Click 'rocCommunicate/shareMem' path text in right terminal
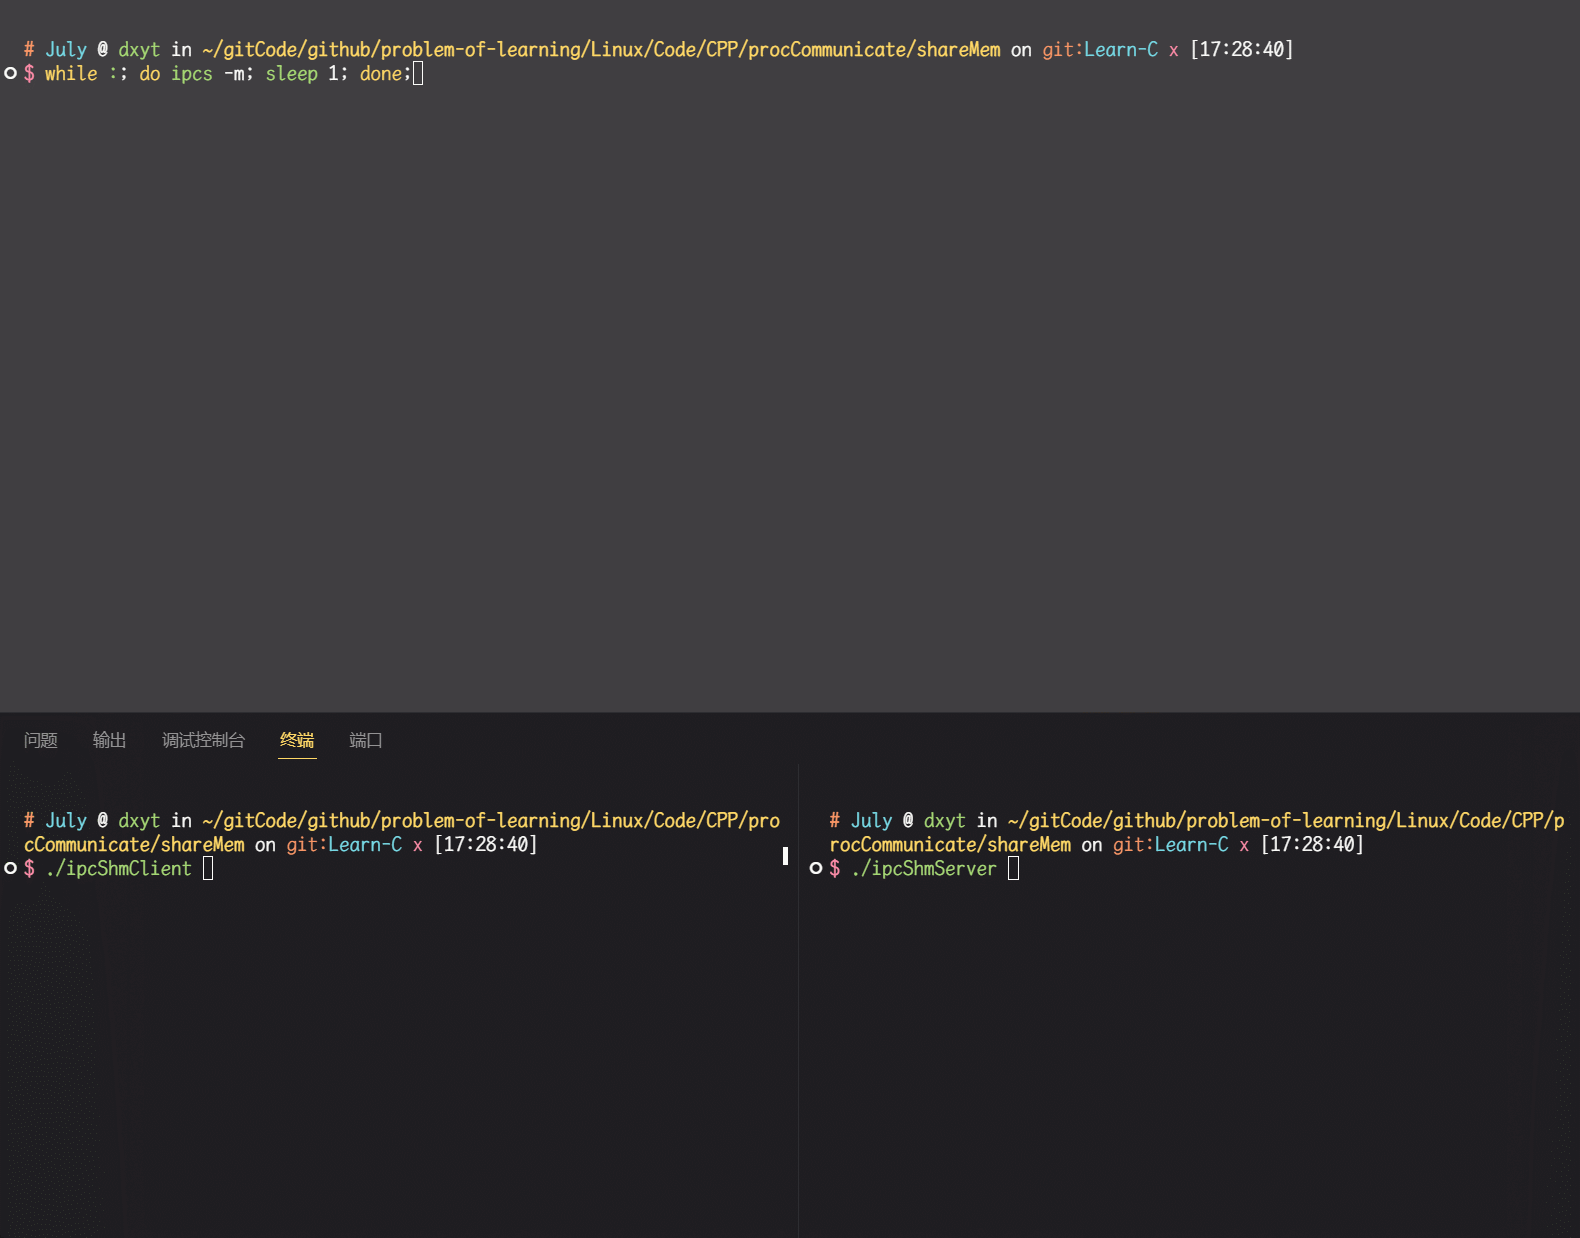Viewport: 1580px width, 1238px height. [x=950, y=845]
